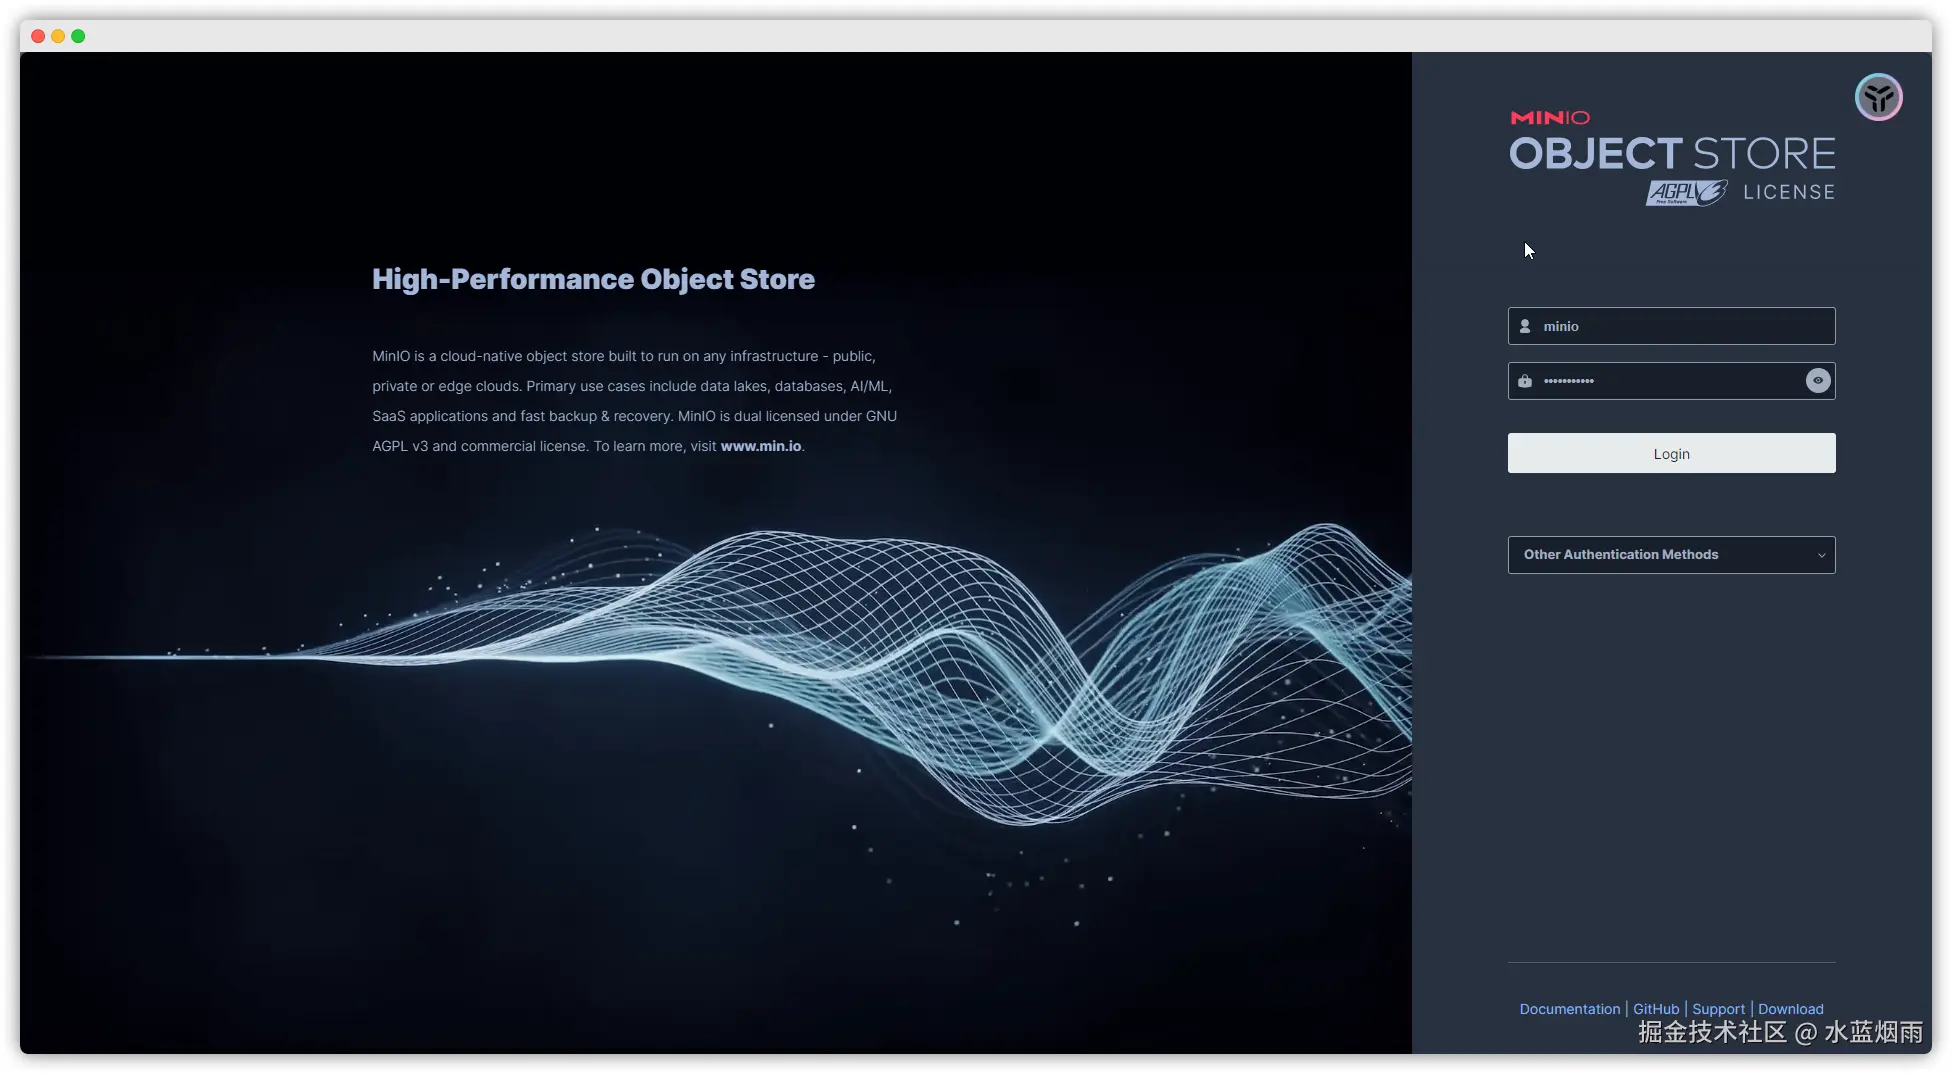Screen dimensions: 1952x1074
Task: Open the Support link
Action: (1718, 1009)
